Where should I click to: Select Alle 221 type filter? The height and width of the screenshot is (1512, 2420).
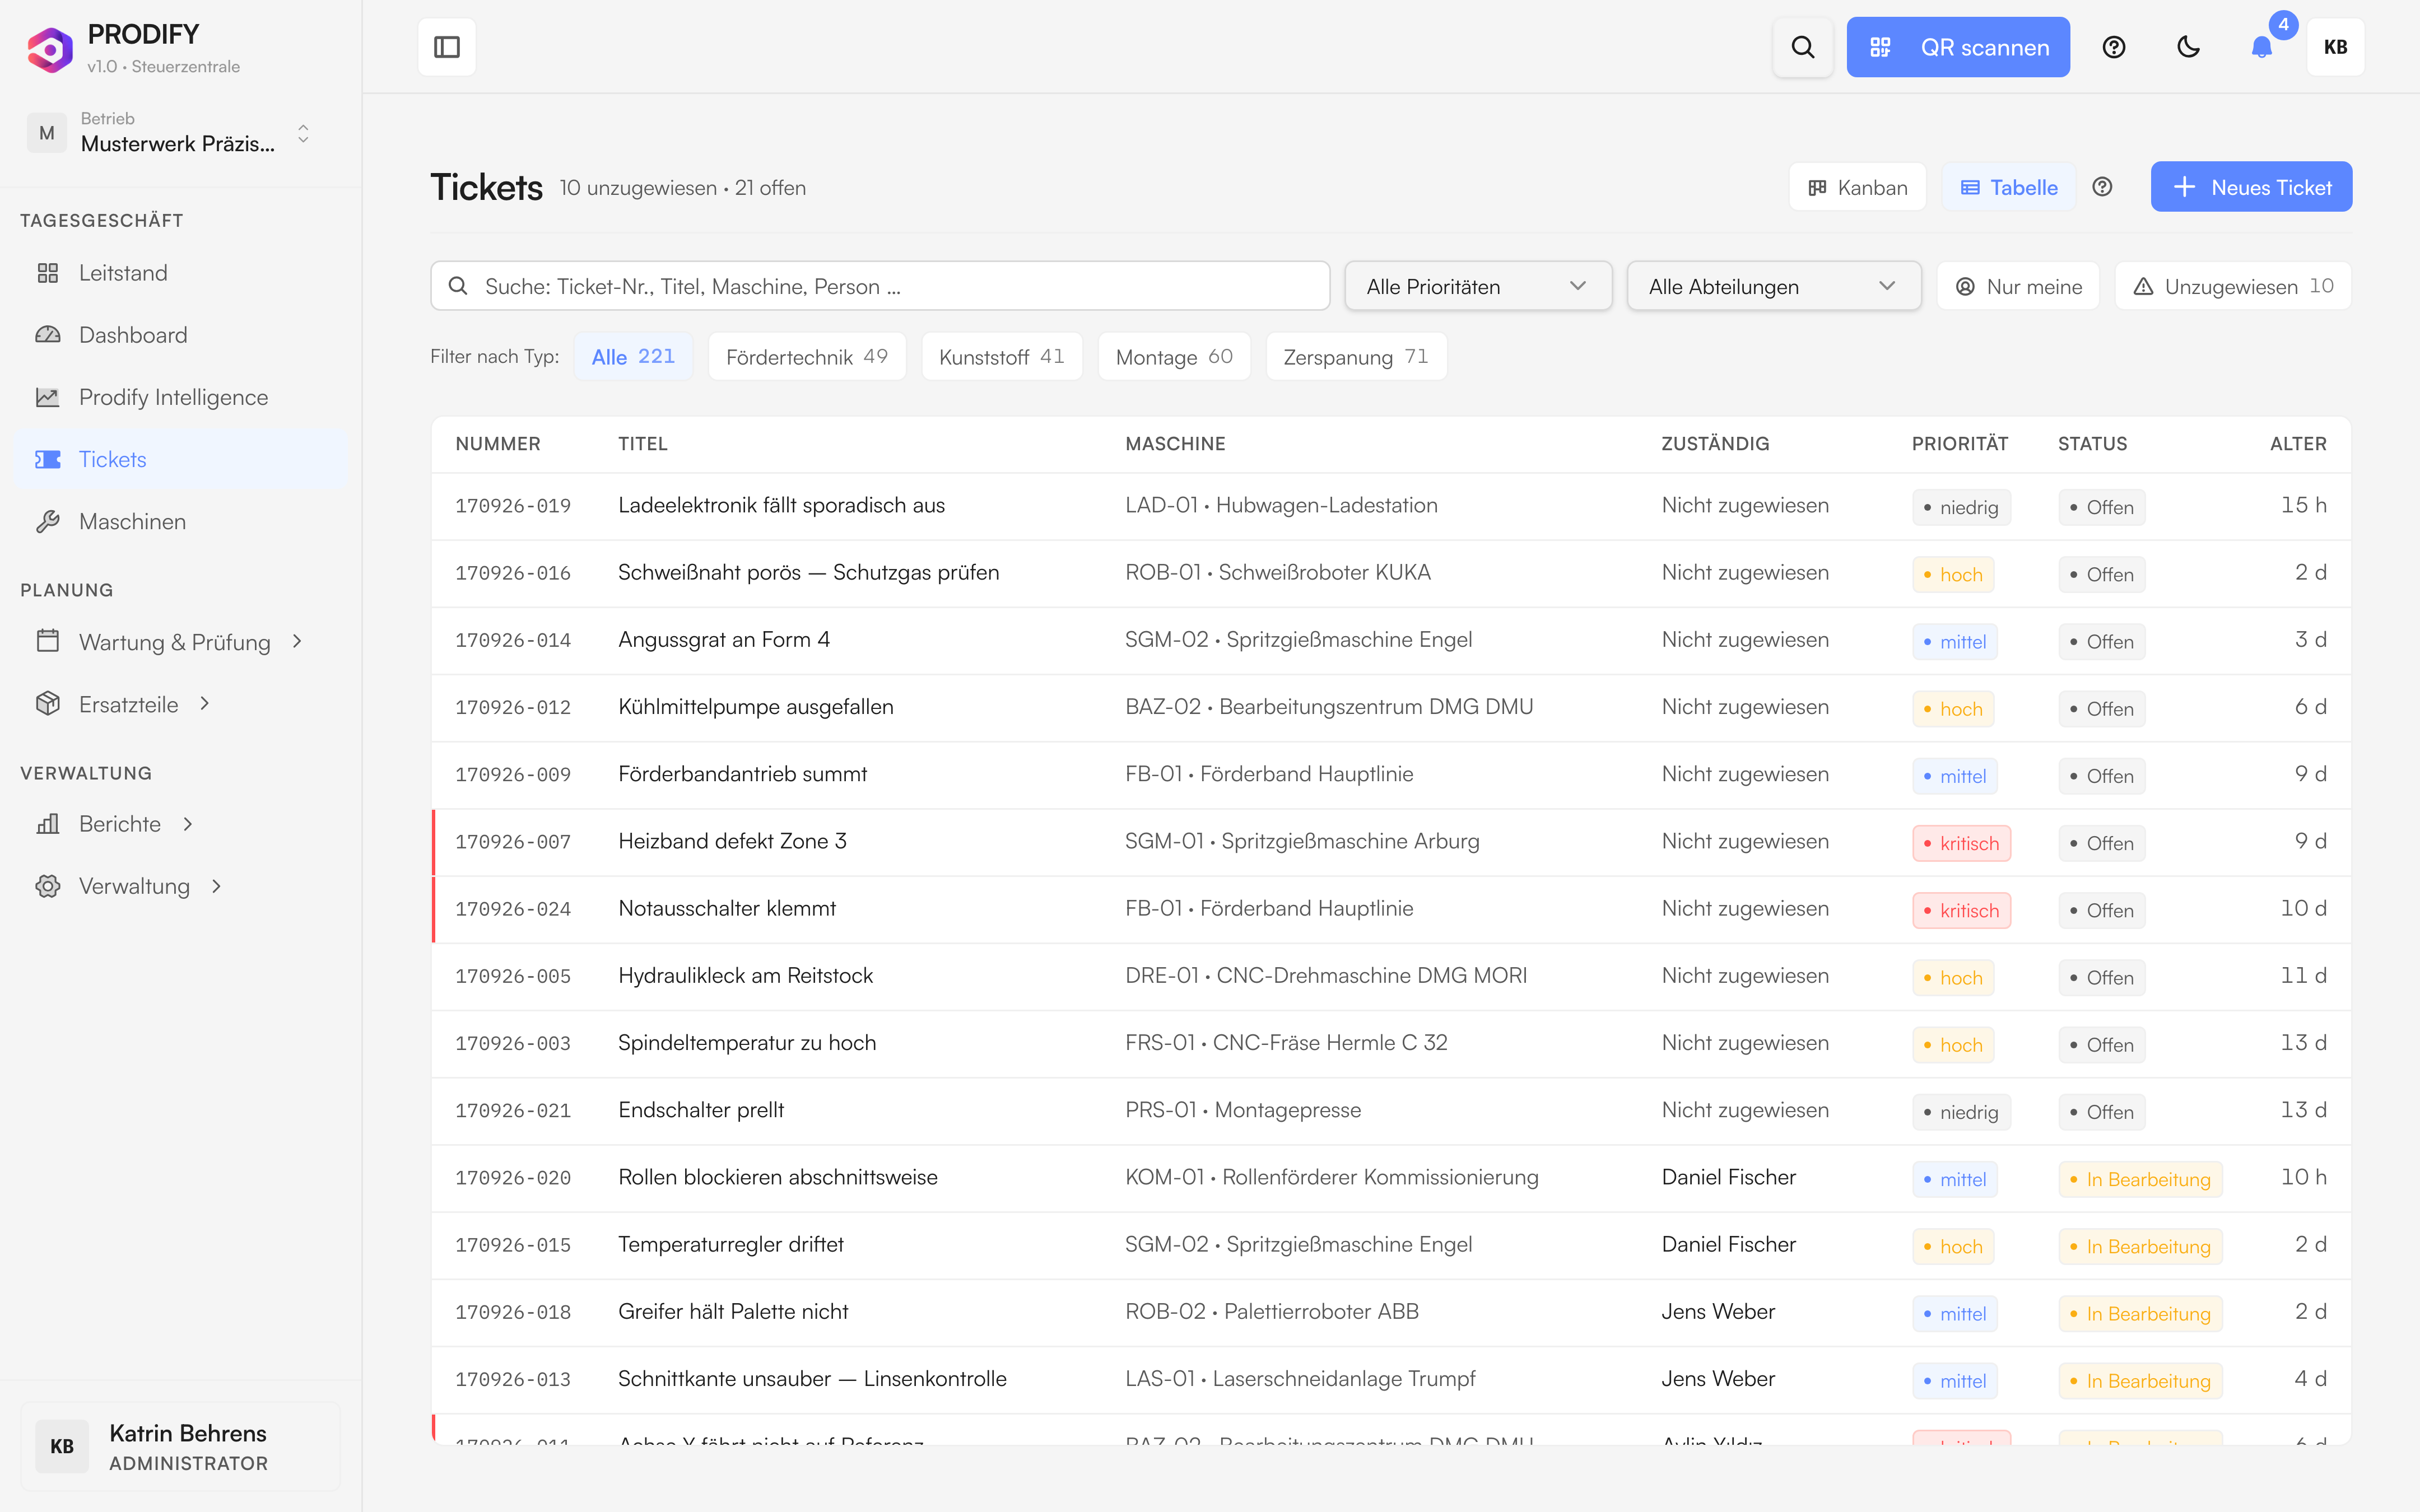point(633,356)
